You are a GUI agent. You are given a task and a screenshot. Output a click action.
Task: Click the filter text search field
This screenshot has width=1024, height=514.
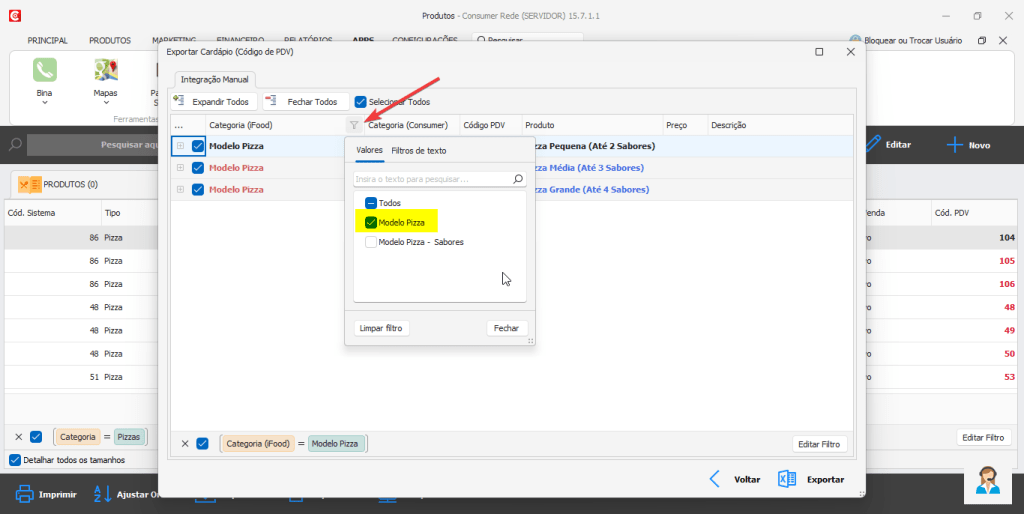432,179
